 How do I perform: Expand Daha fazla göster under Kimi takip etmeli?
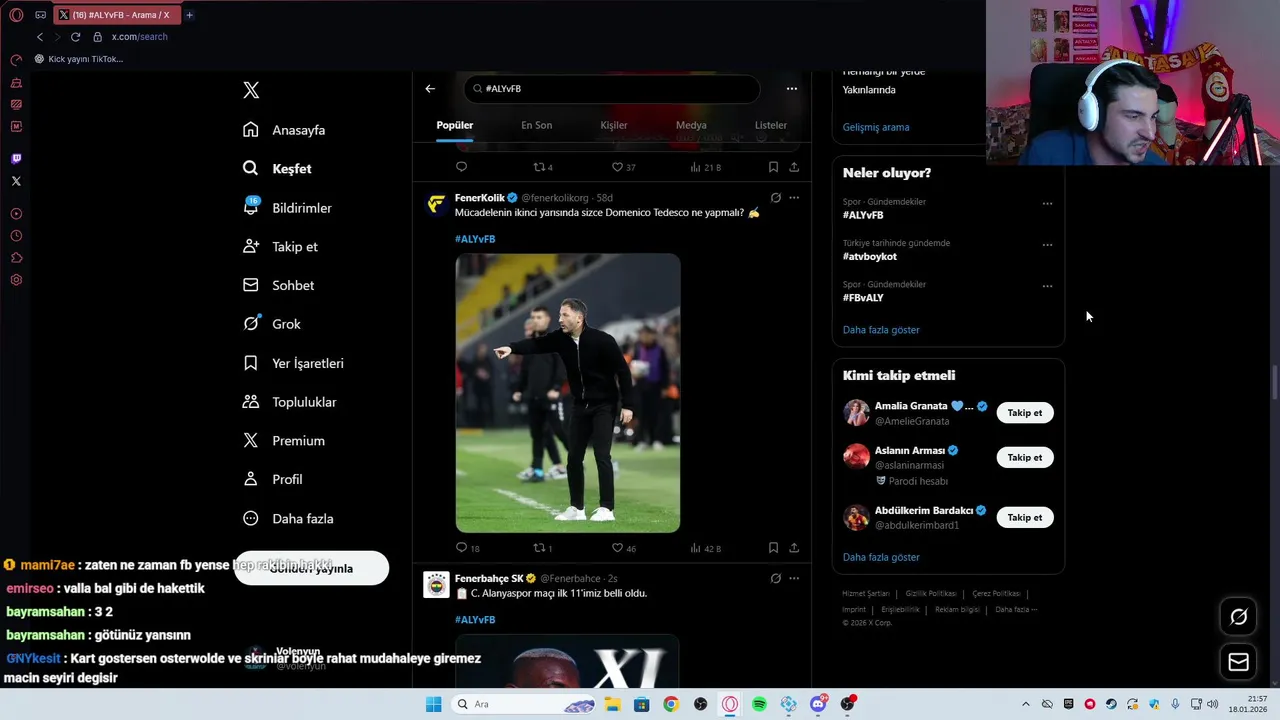point(881,557)
